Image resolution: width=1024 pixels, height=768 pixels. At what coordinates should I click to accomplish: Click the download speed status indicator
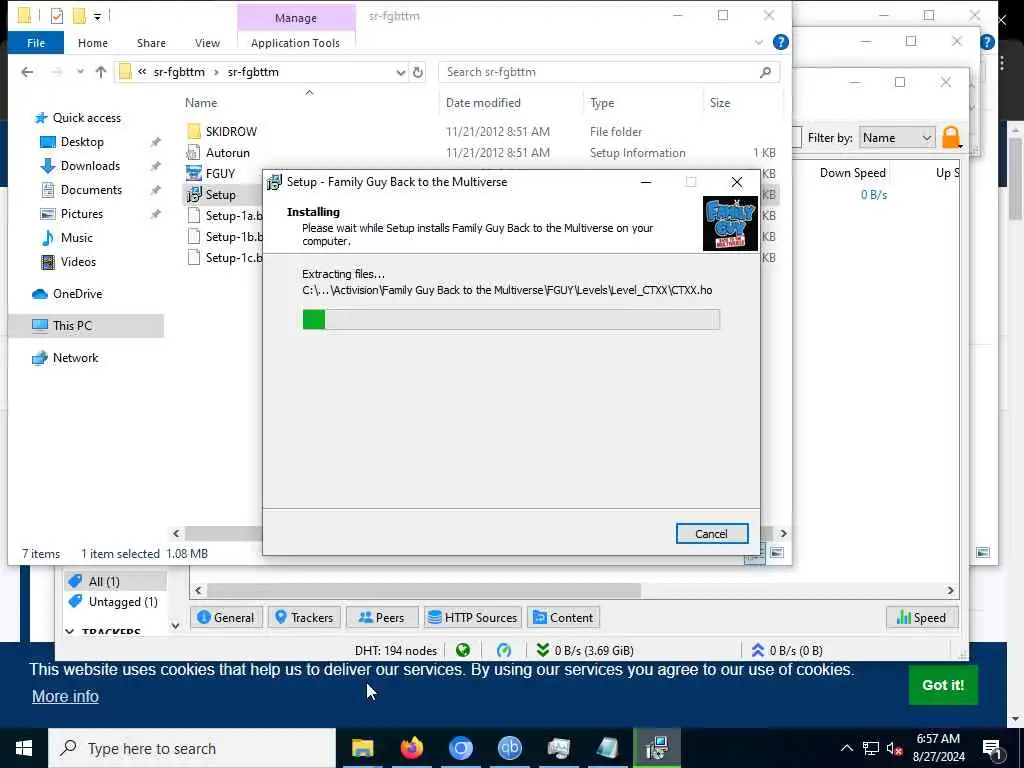[585, 650]
